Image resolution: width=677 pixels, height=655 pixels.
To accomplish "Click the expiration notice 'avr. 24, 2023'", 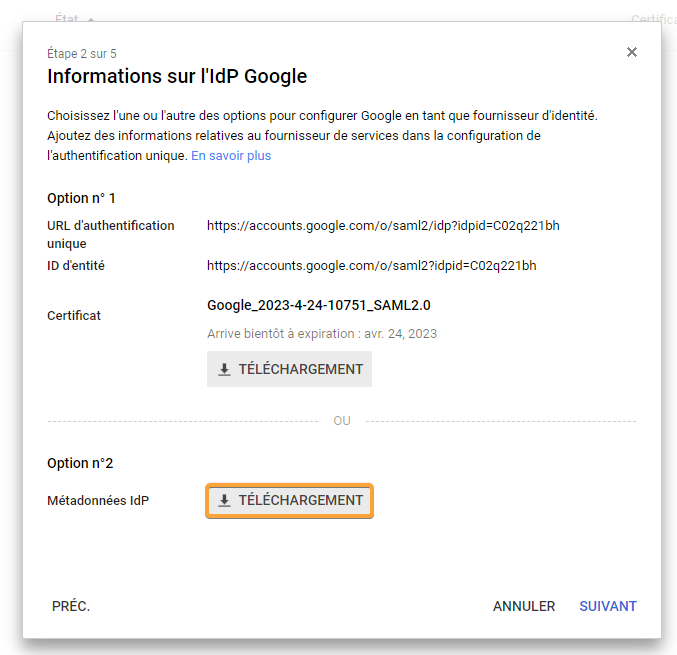I will click(322, 334).
